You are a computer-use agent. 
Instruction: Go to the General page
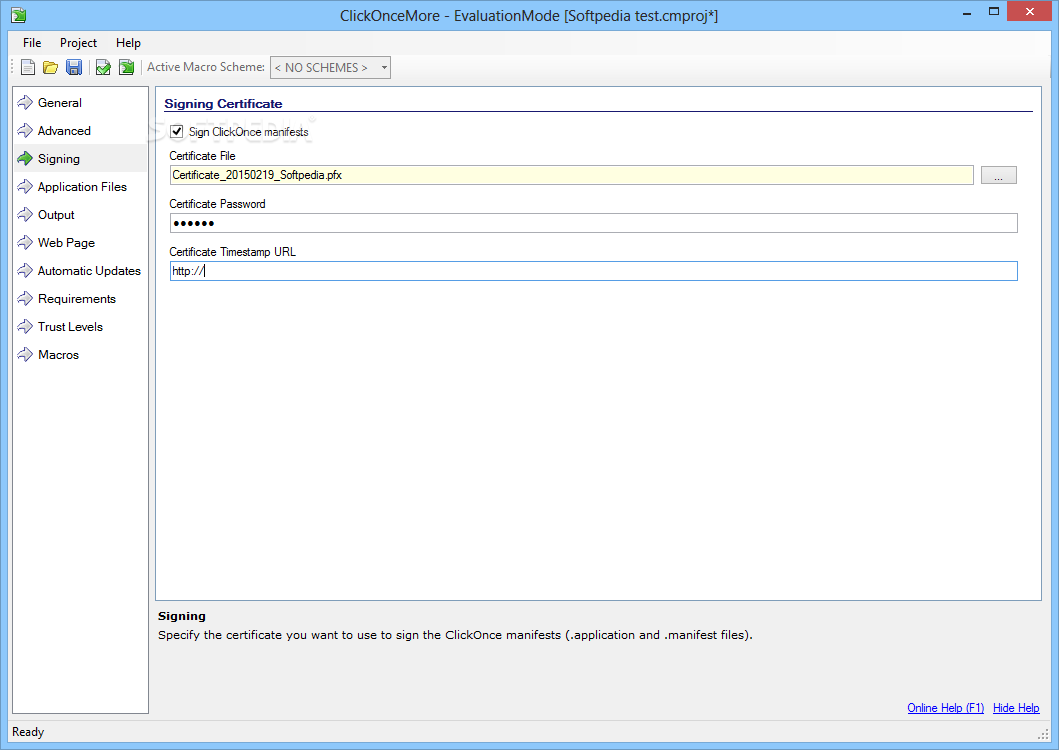pos(80,103)
